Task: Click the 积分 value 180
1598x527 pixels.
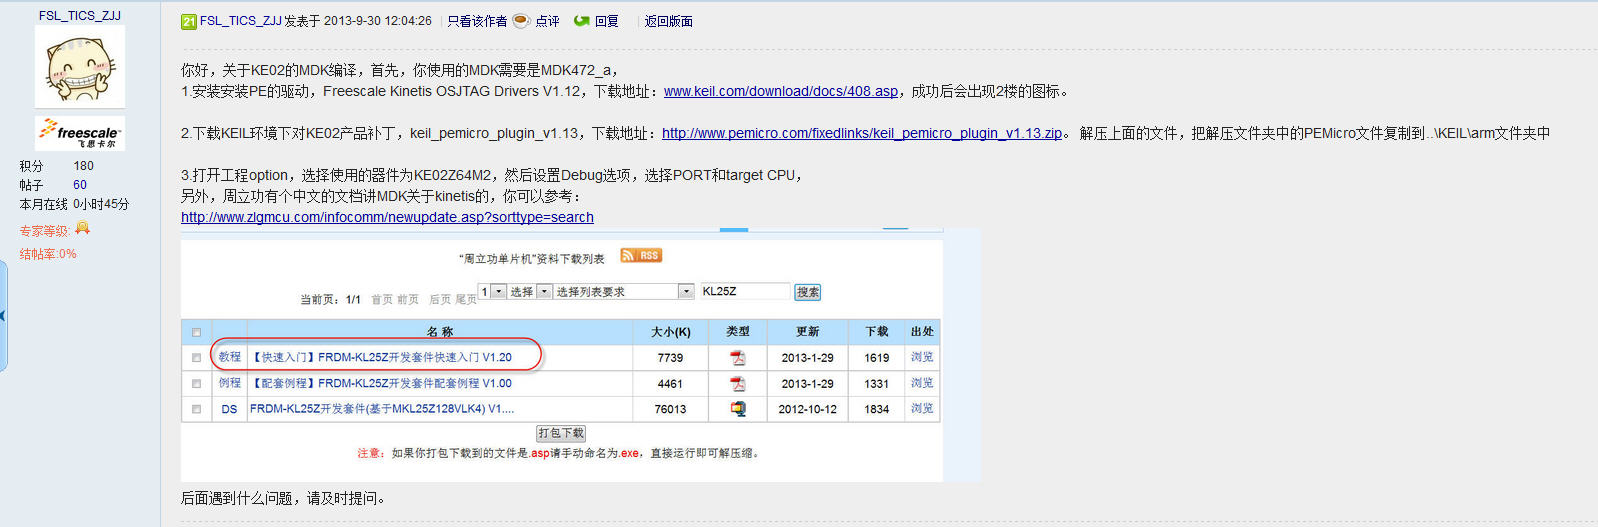Action: [83, 166]
